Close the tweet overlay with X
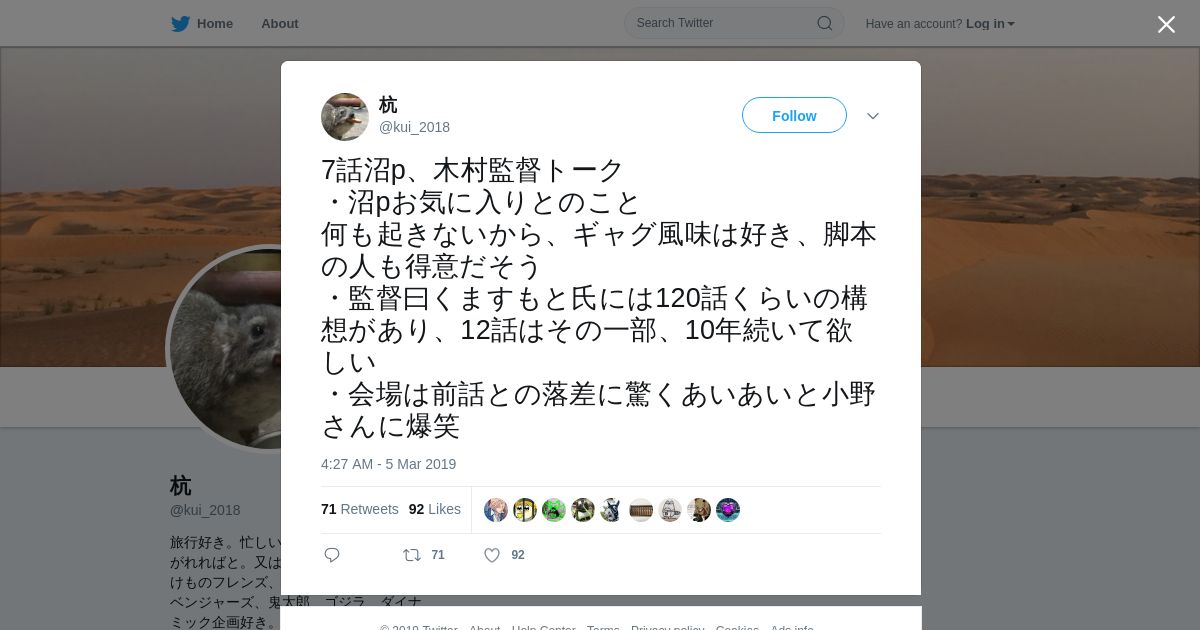1200x630 pixels. coord(1166,24)
